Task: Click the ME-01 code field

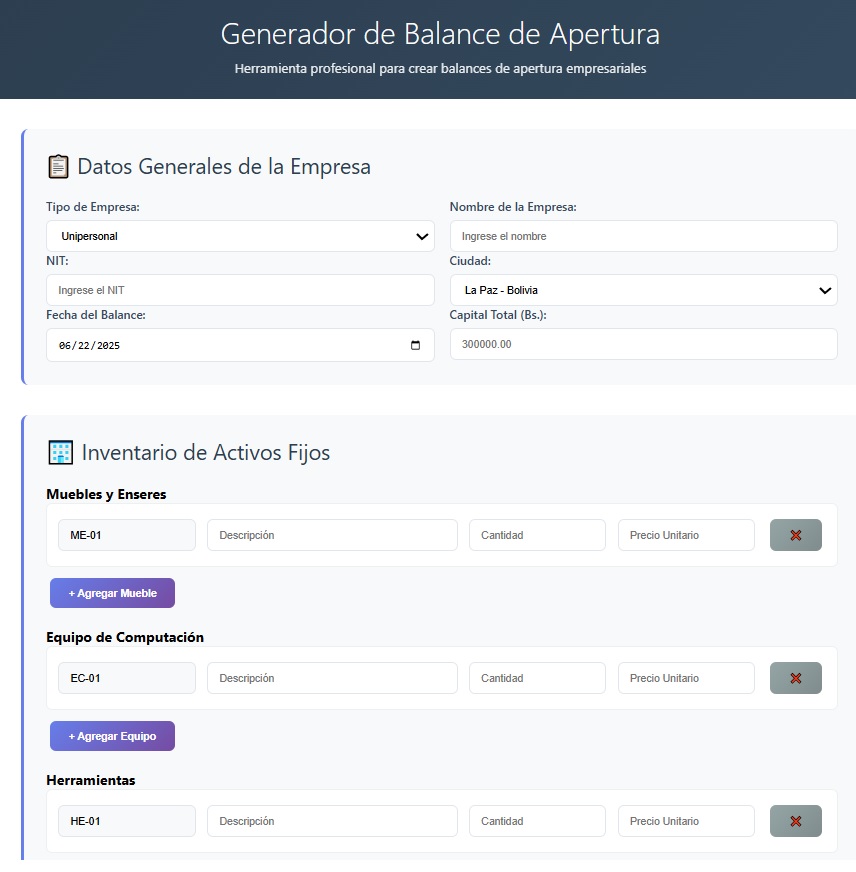Action: [127, 535]
